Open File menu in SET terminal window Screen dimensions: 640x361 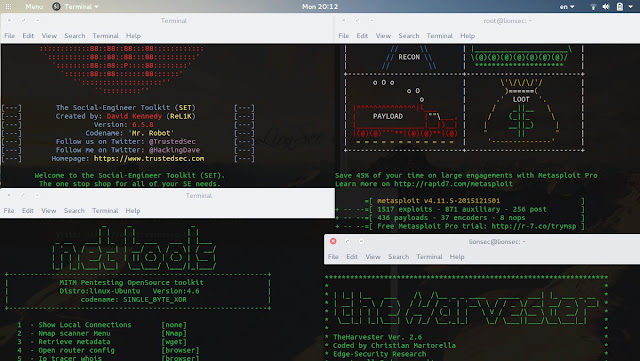[x=9, y=36]
